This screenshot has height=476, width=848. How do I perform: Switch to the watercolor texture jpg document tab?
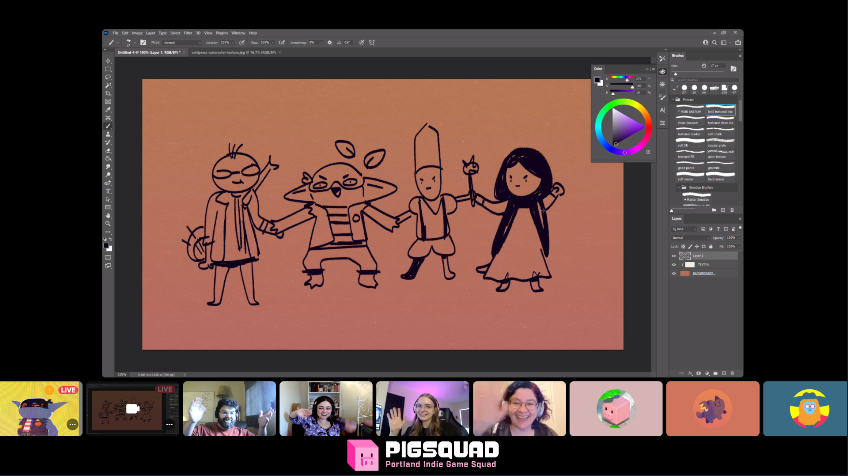point(234,52)
